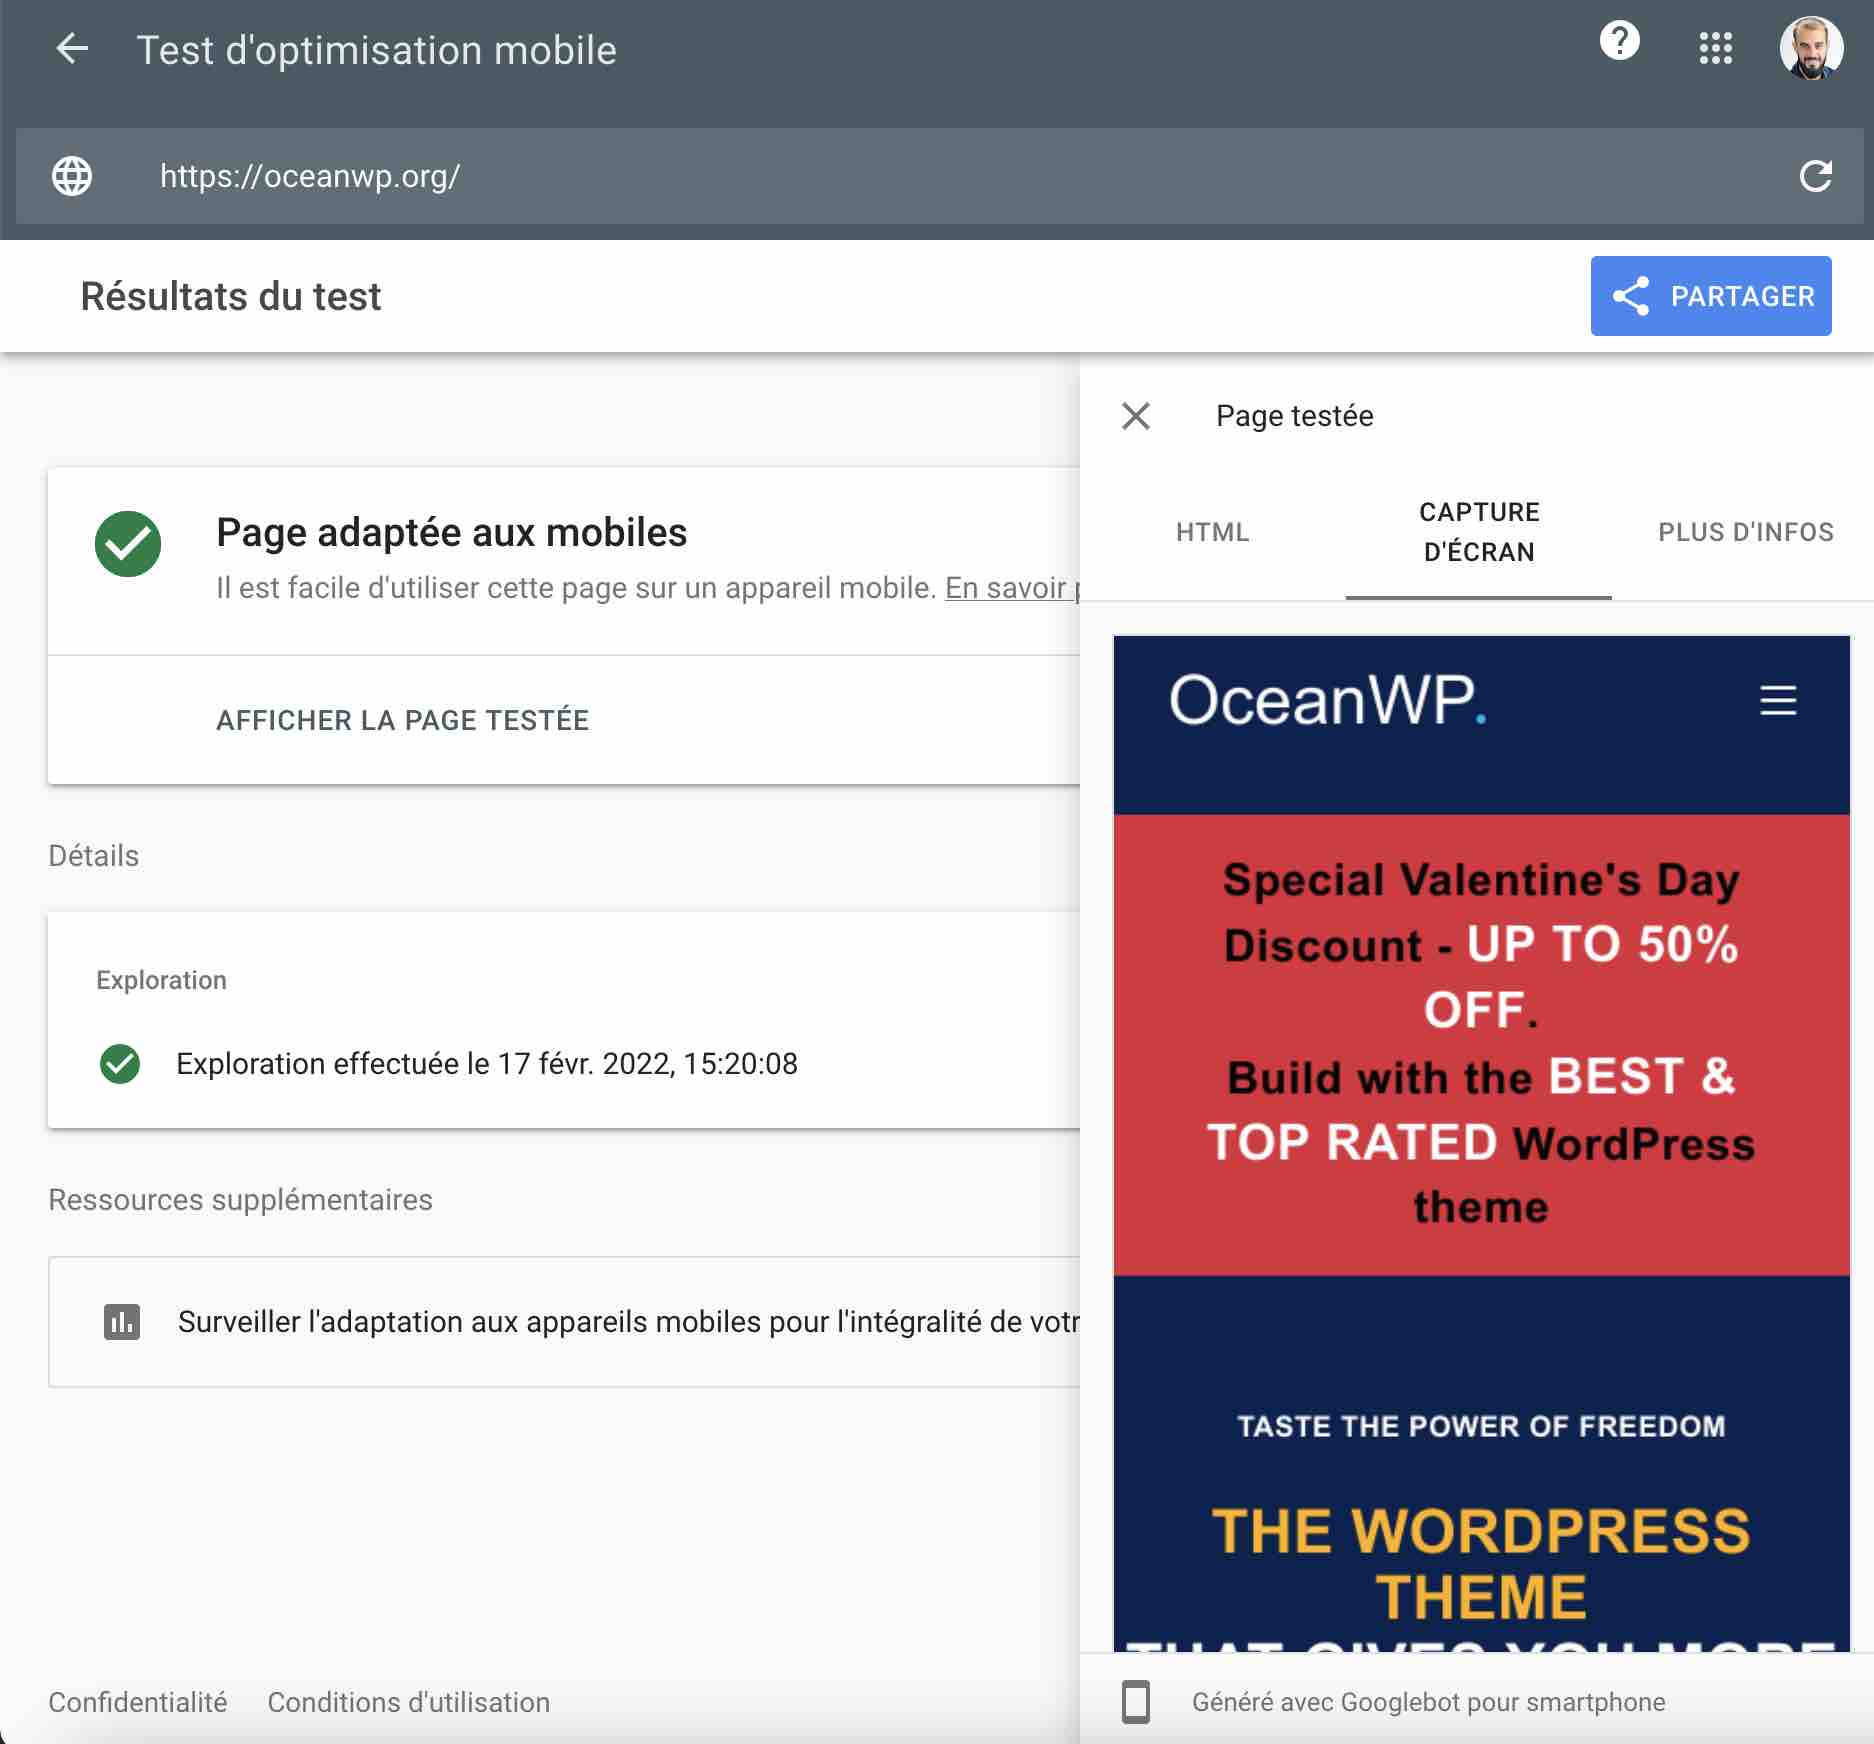Switch to the HTML tab
This screenshot has width=1874, height=1744.
(x=1211, y=532)
